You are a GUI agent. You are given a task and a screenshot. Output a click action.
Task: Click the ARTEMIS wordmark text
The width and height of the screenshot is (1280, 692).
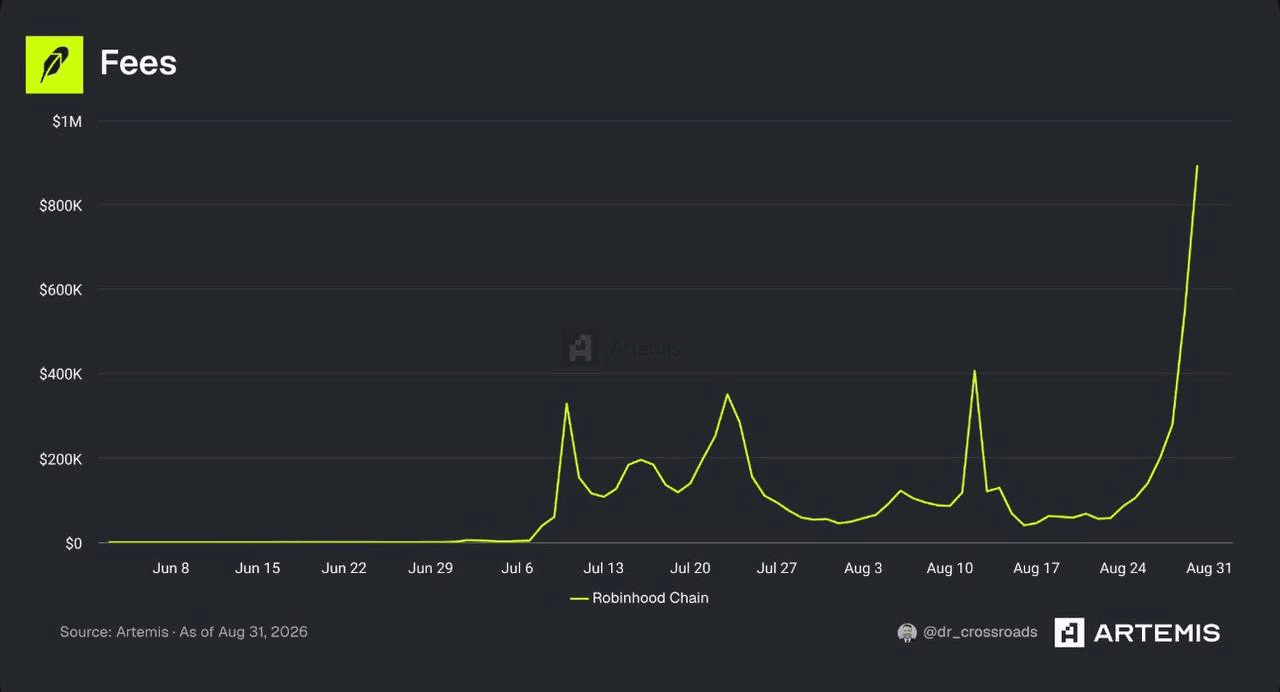(1157, 632)
